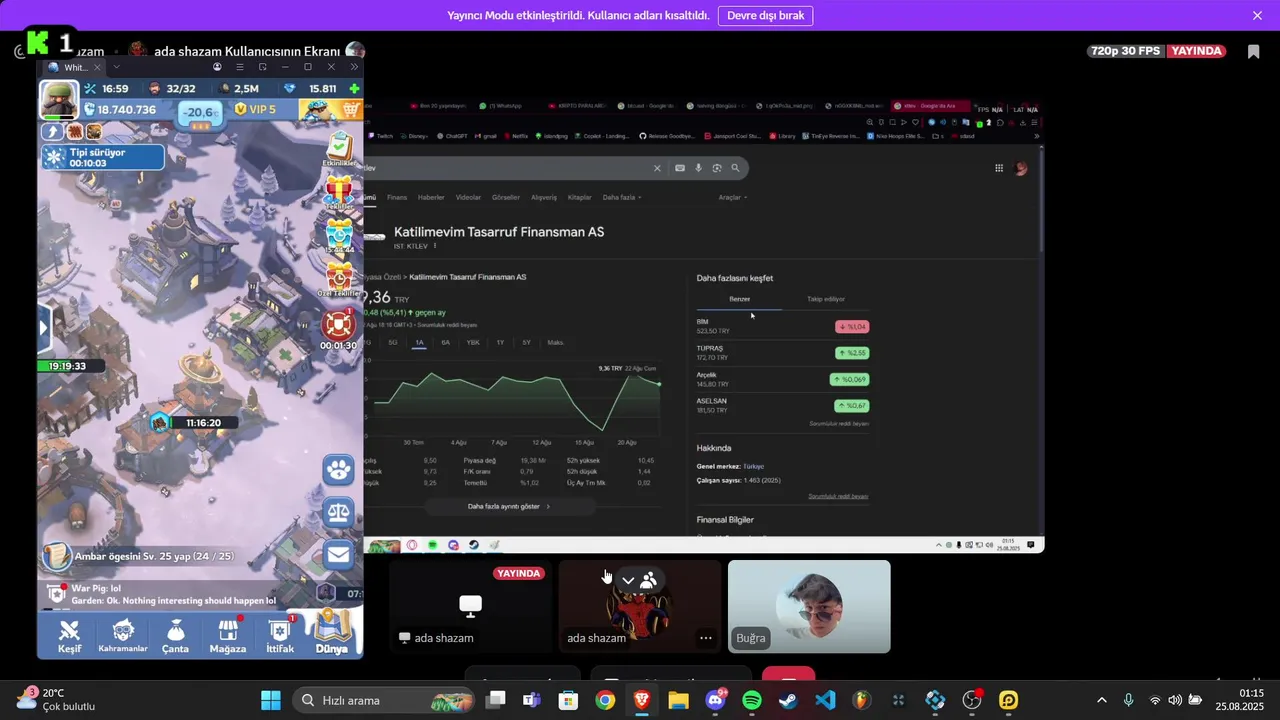Tap the white up-arrow buff icon

[52, 131]
